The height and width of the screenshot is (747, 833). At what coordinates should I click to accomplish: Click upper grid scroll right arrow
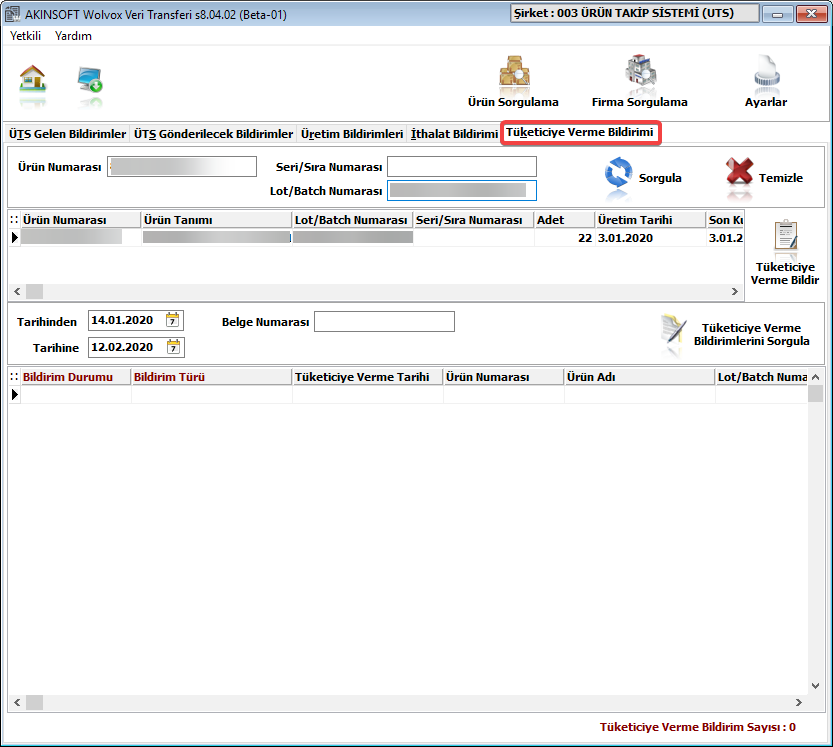(735, 291)
